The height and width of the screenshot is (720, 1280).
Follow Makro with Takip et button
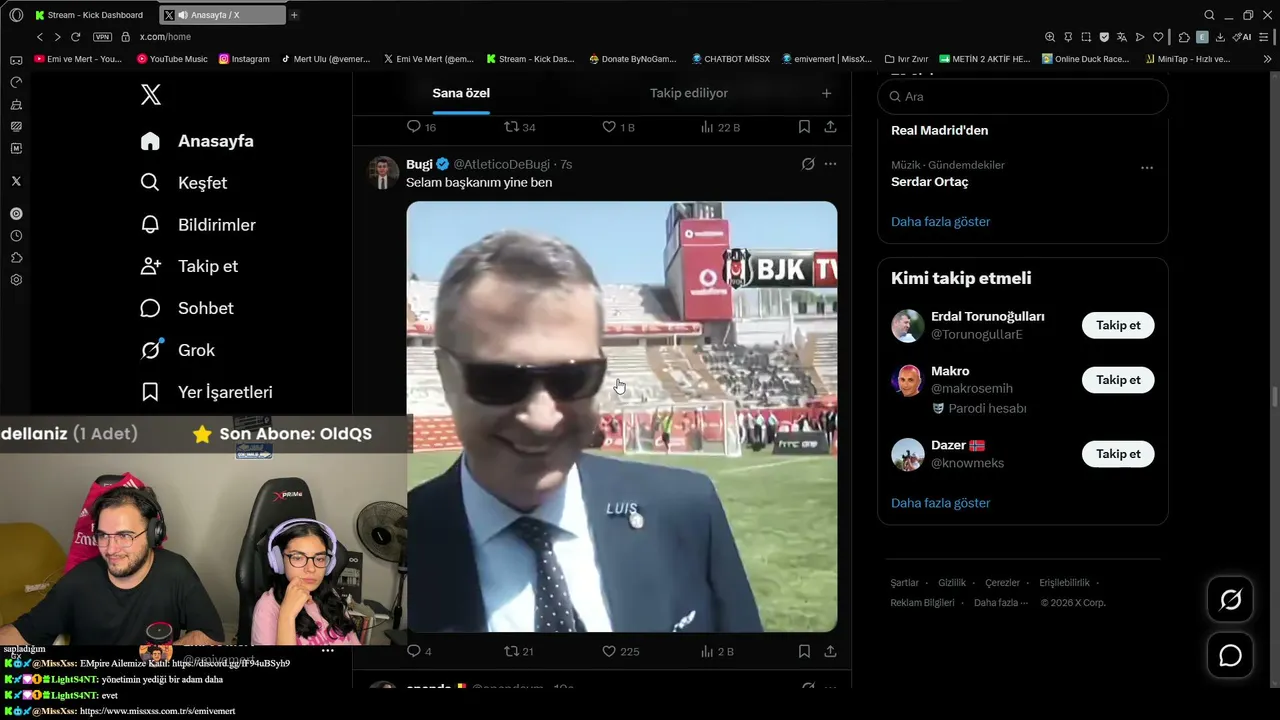(x=1118, y=380)
